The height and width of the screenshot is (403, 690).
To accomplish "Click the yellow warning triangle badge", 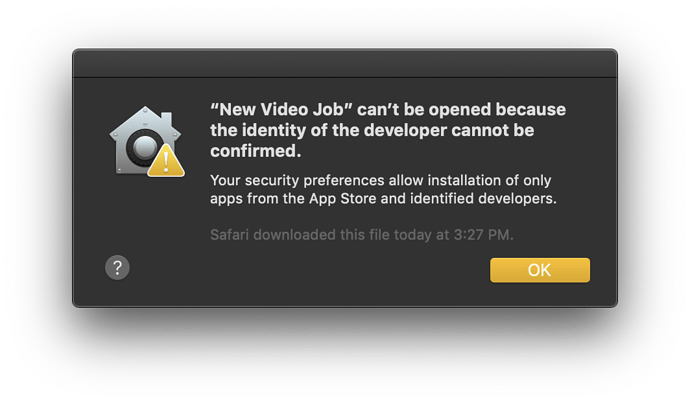I will point(166,161).
